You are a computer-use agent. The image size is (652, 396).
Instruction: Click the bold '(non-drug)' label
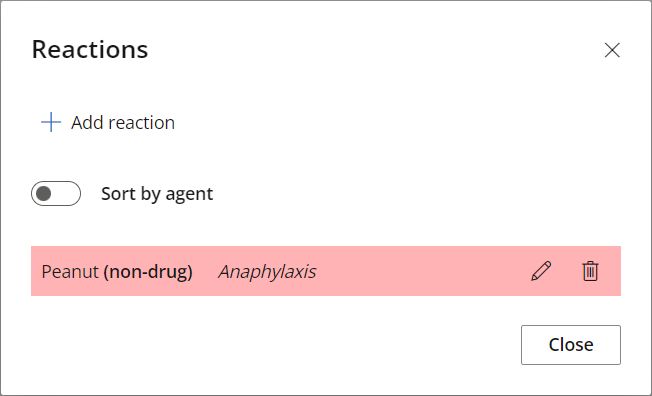pyautogui.click(x=148, y=272)
